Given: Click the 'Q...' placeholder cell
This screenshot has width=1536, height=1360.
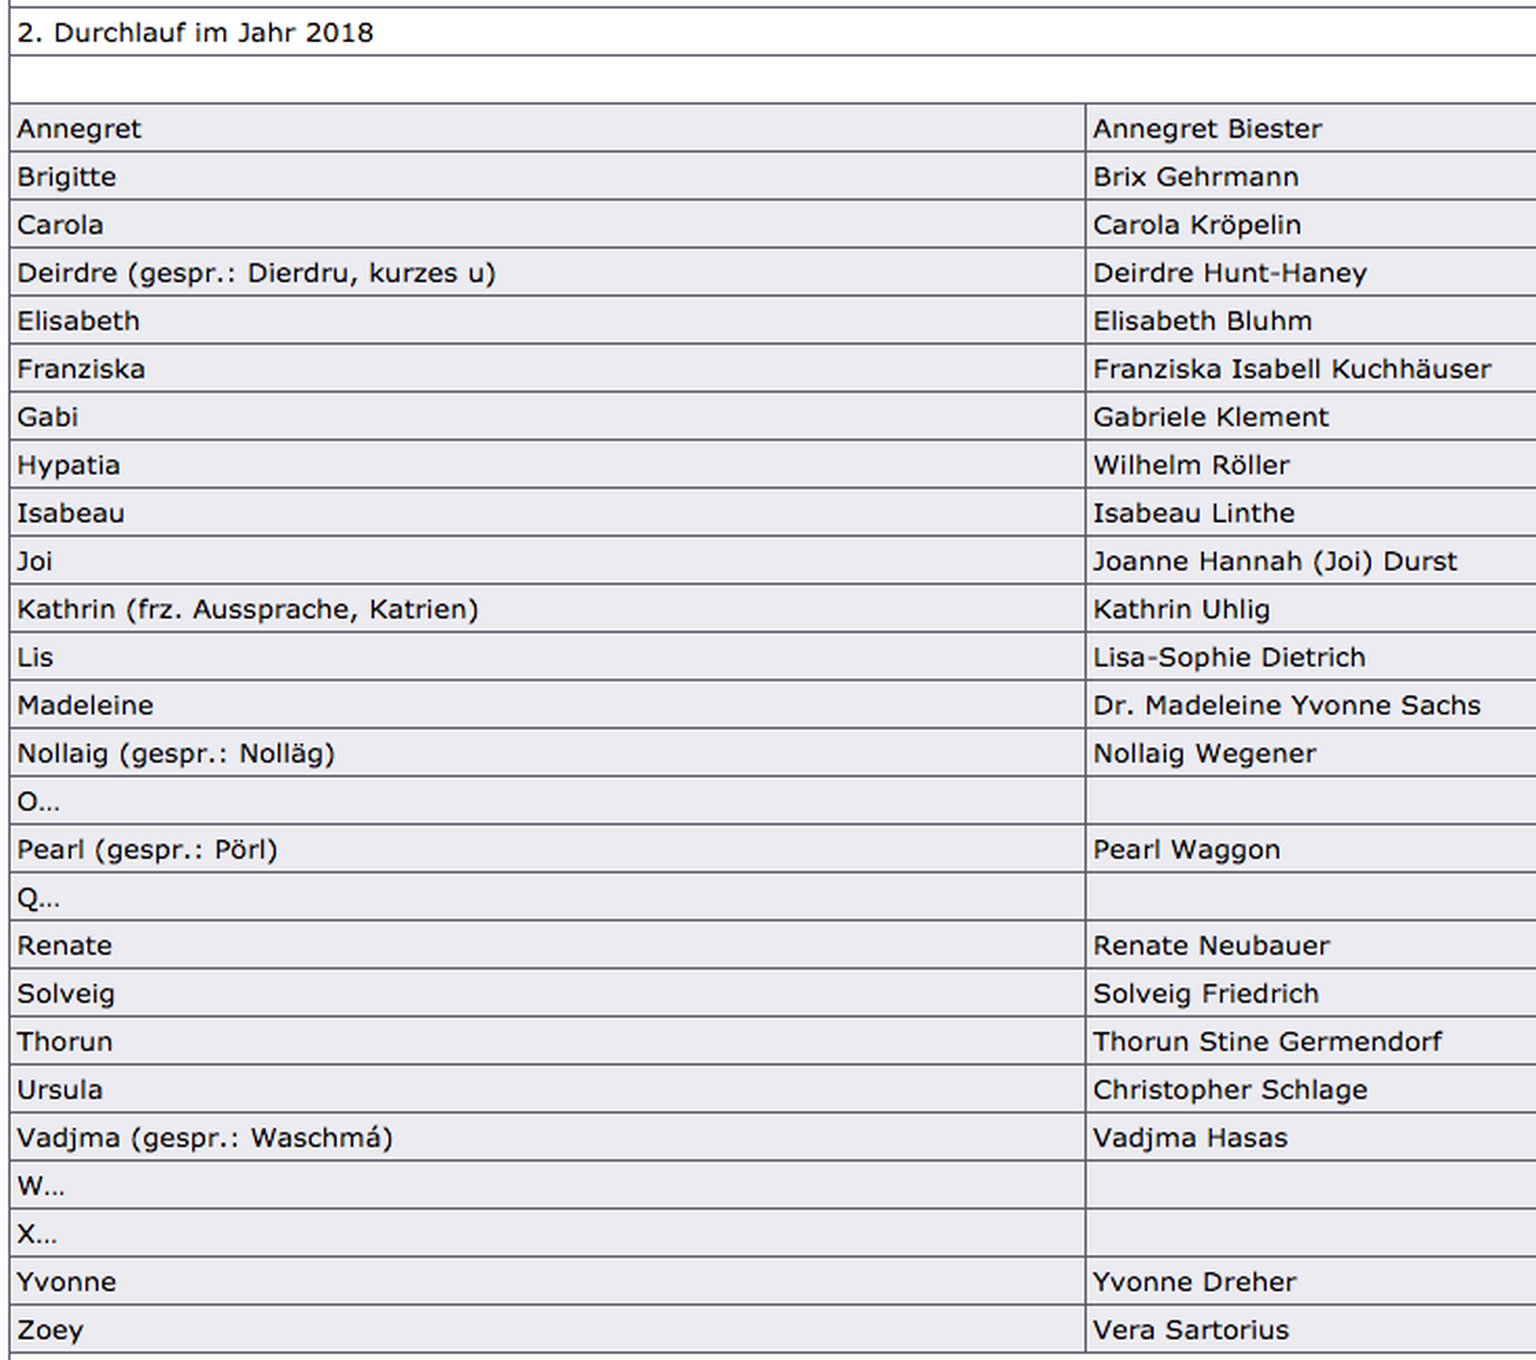Looking at the screenshot, I should point(39,898).
